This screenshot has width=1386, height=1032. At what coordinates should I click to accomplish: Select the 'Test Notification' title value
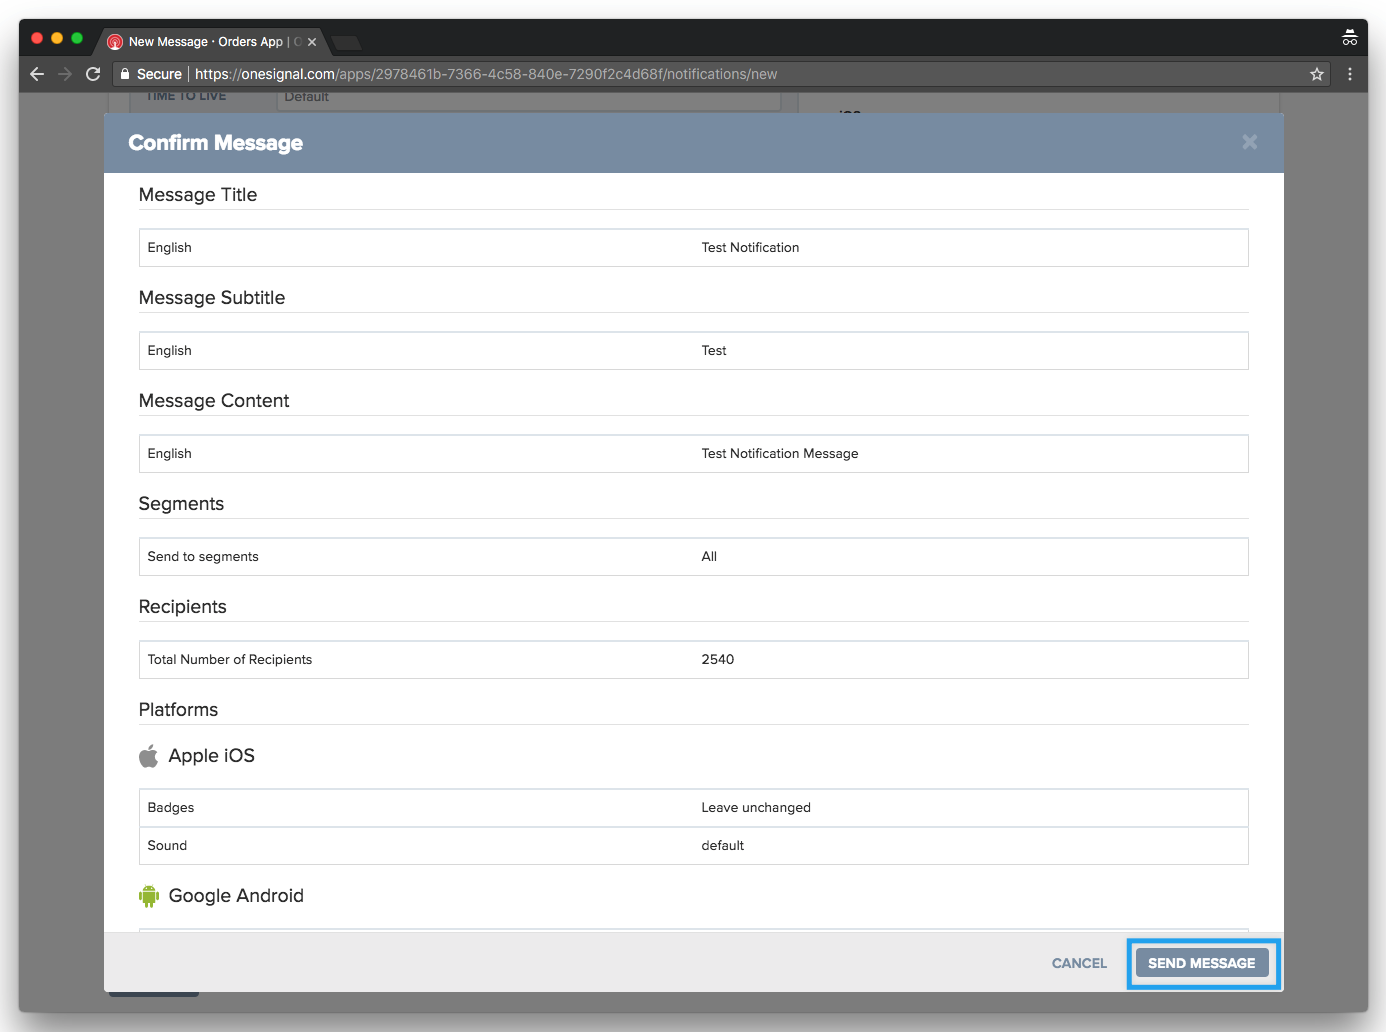(x=750, y=248)
